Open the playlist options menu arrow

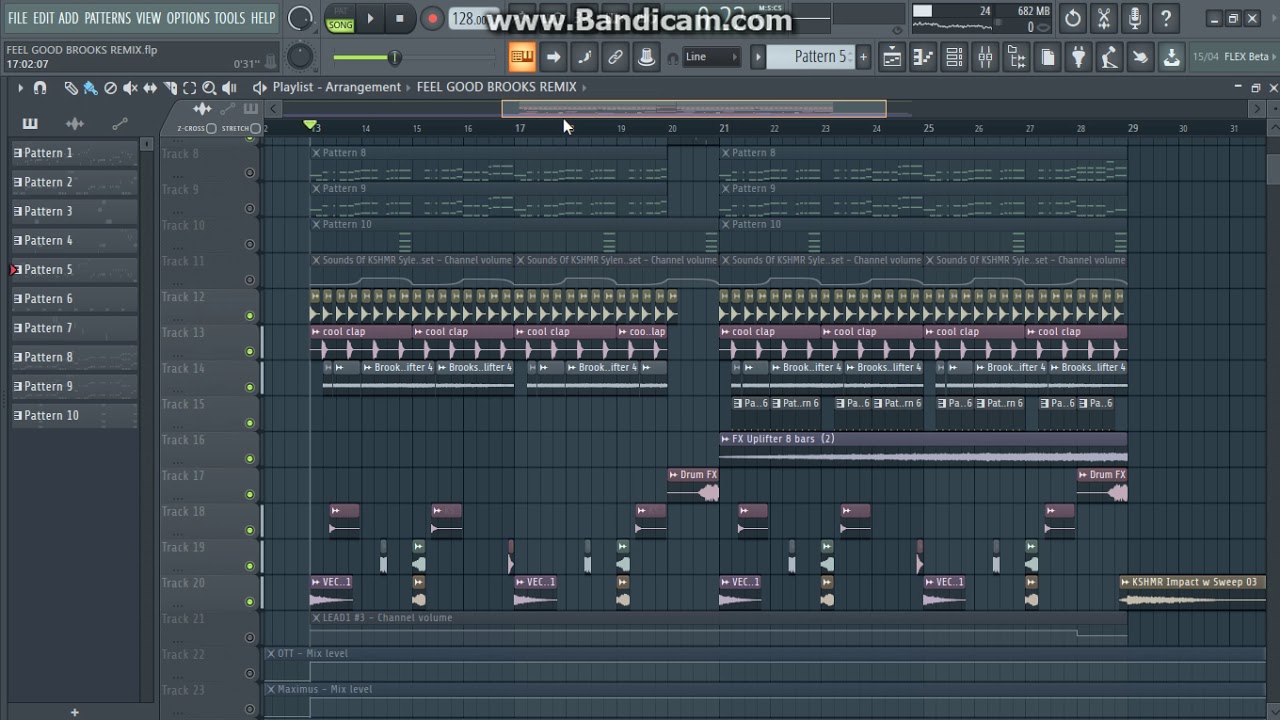point(20,88)
